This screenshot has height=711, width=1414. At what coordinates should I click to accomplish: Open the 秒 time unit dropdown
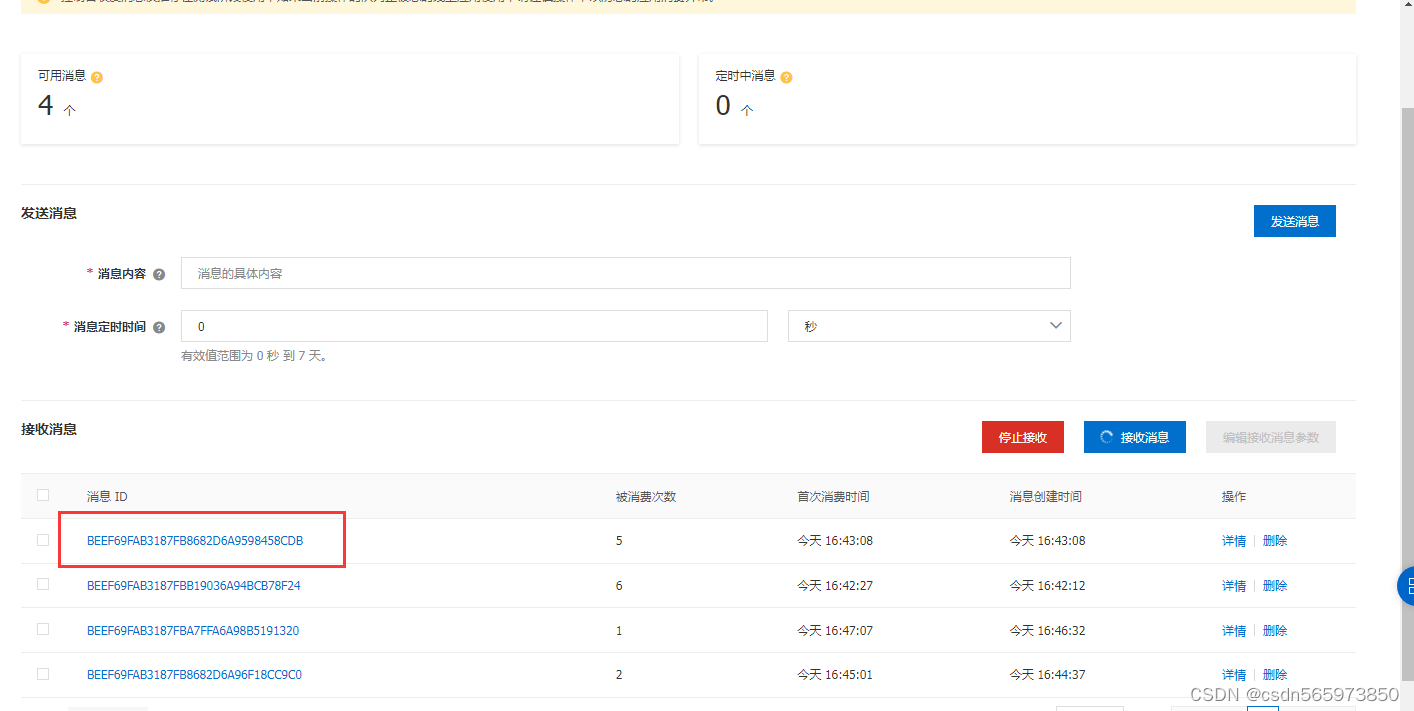(929, 326)
